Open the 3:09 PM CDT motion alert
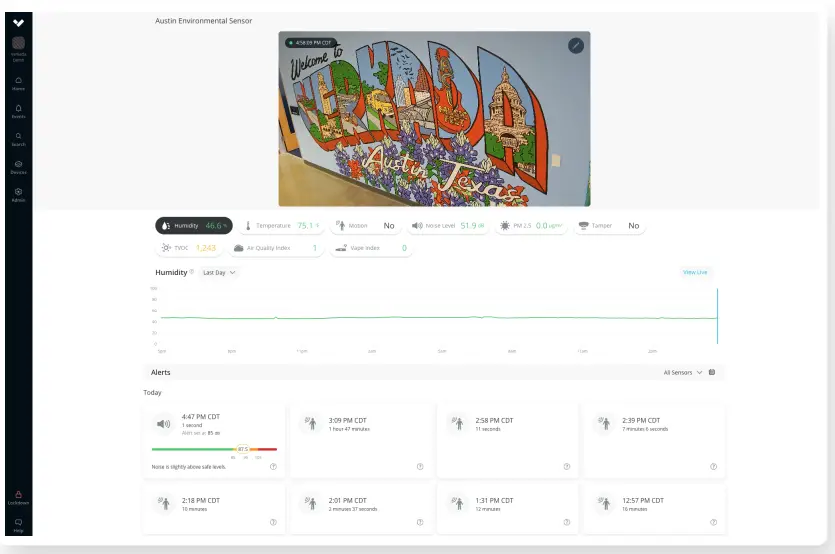The image size is (835, 554). pyautogui.click(x=361, y=441)
